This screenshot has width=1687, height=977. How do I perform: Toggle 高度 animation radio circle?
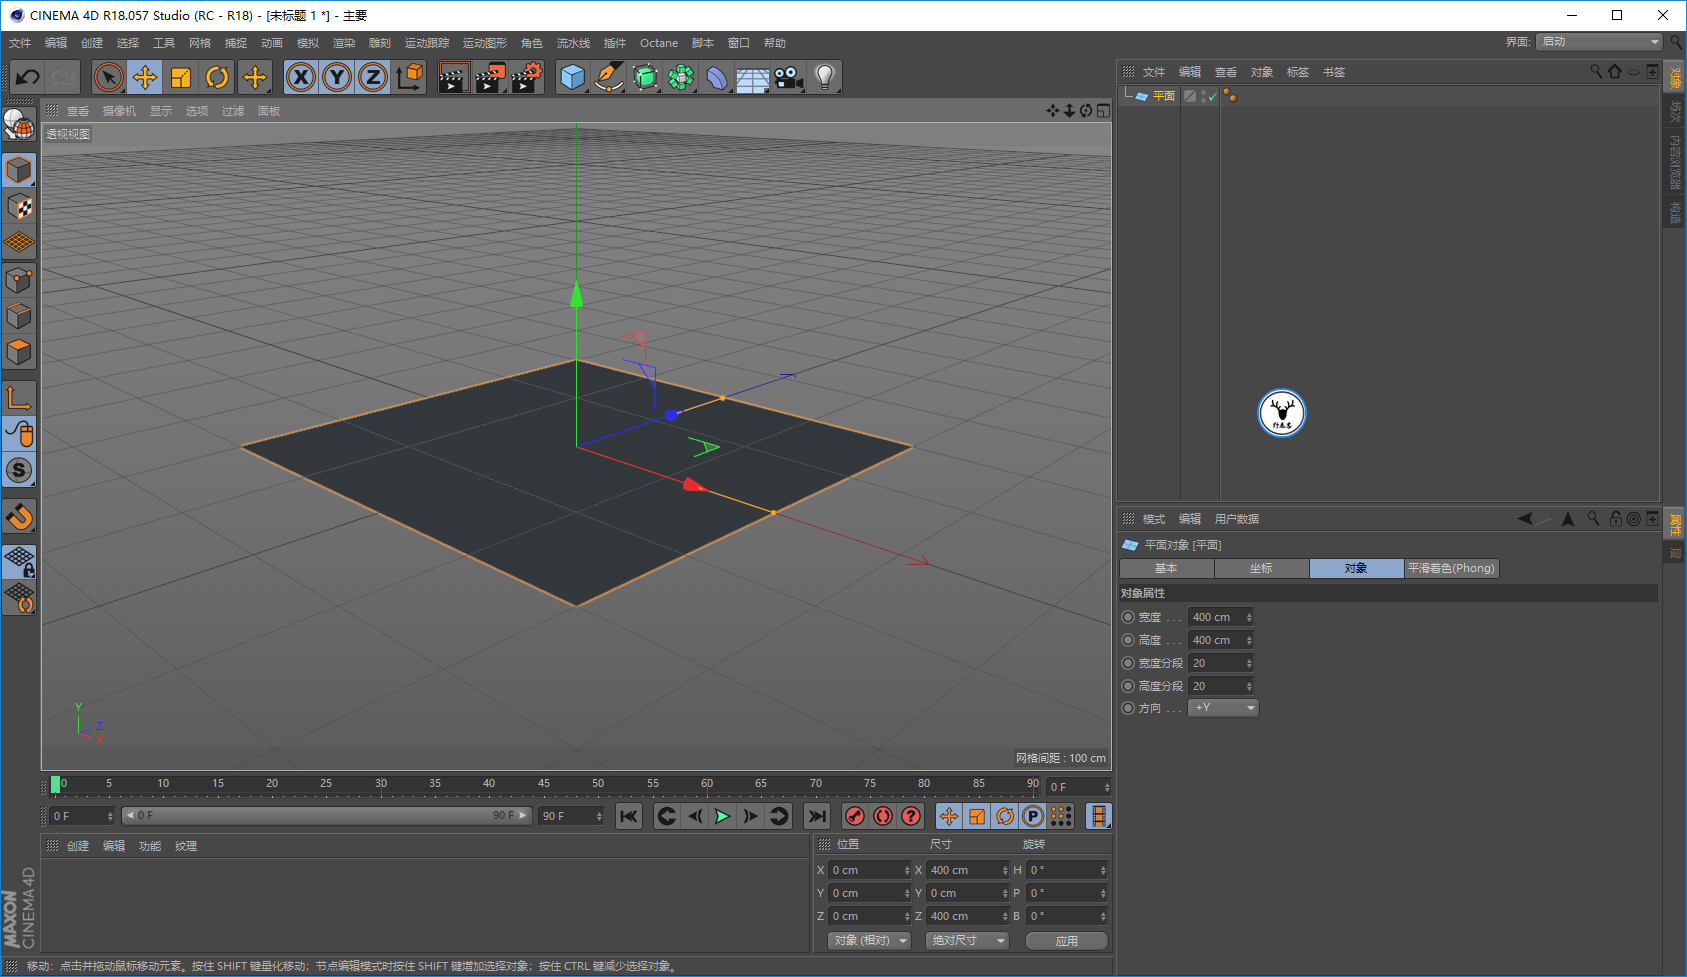pos(1128,640)
